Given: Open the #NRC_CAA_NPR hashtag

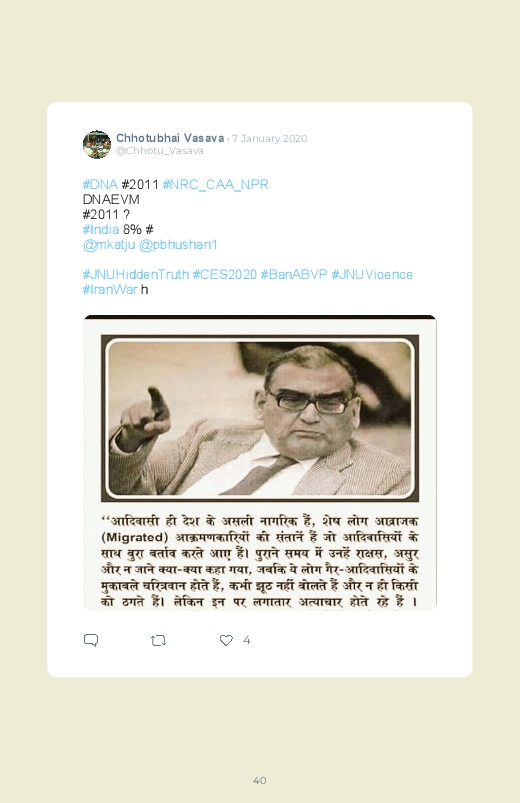Looking at the screenshot, I should 215,184.
